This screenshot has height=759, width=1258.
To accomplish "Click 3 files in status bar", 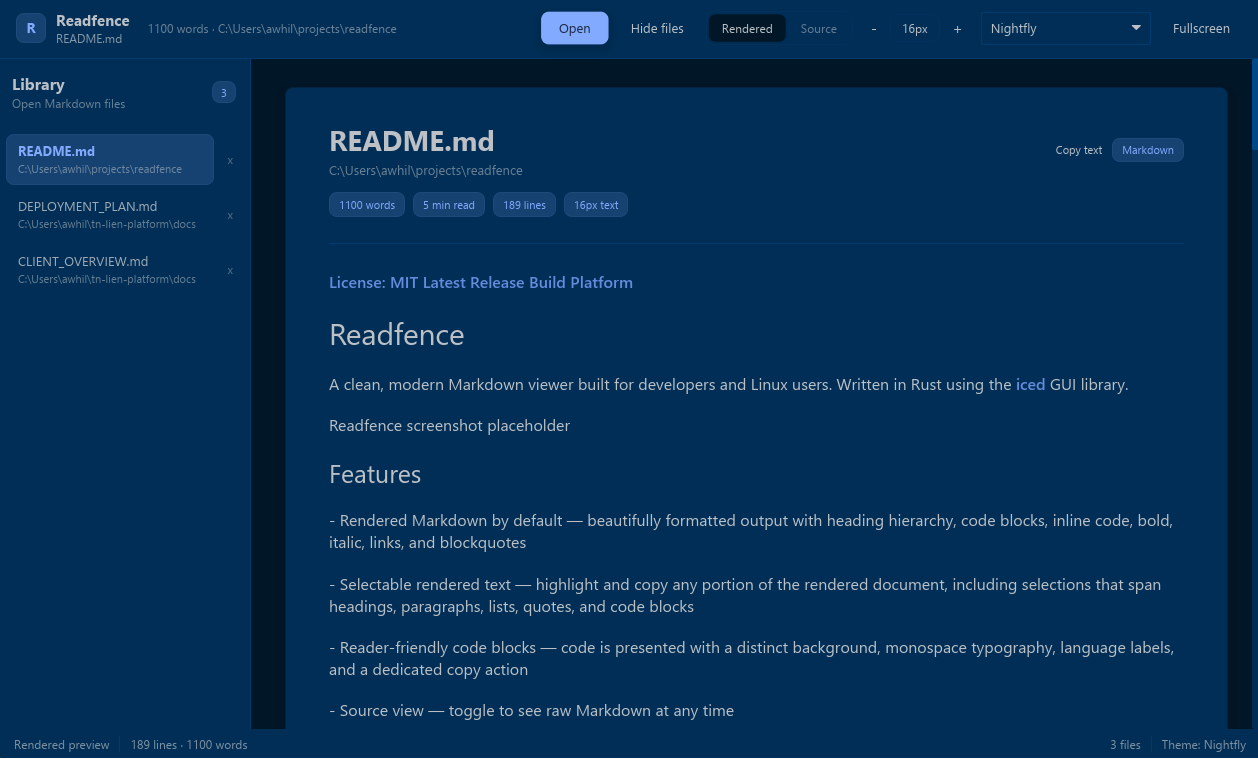I will click(x=1125, y=745).
